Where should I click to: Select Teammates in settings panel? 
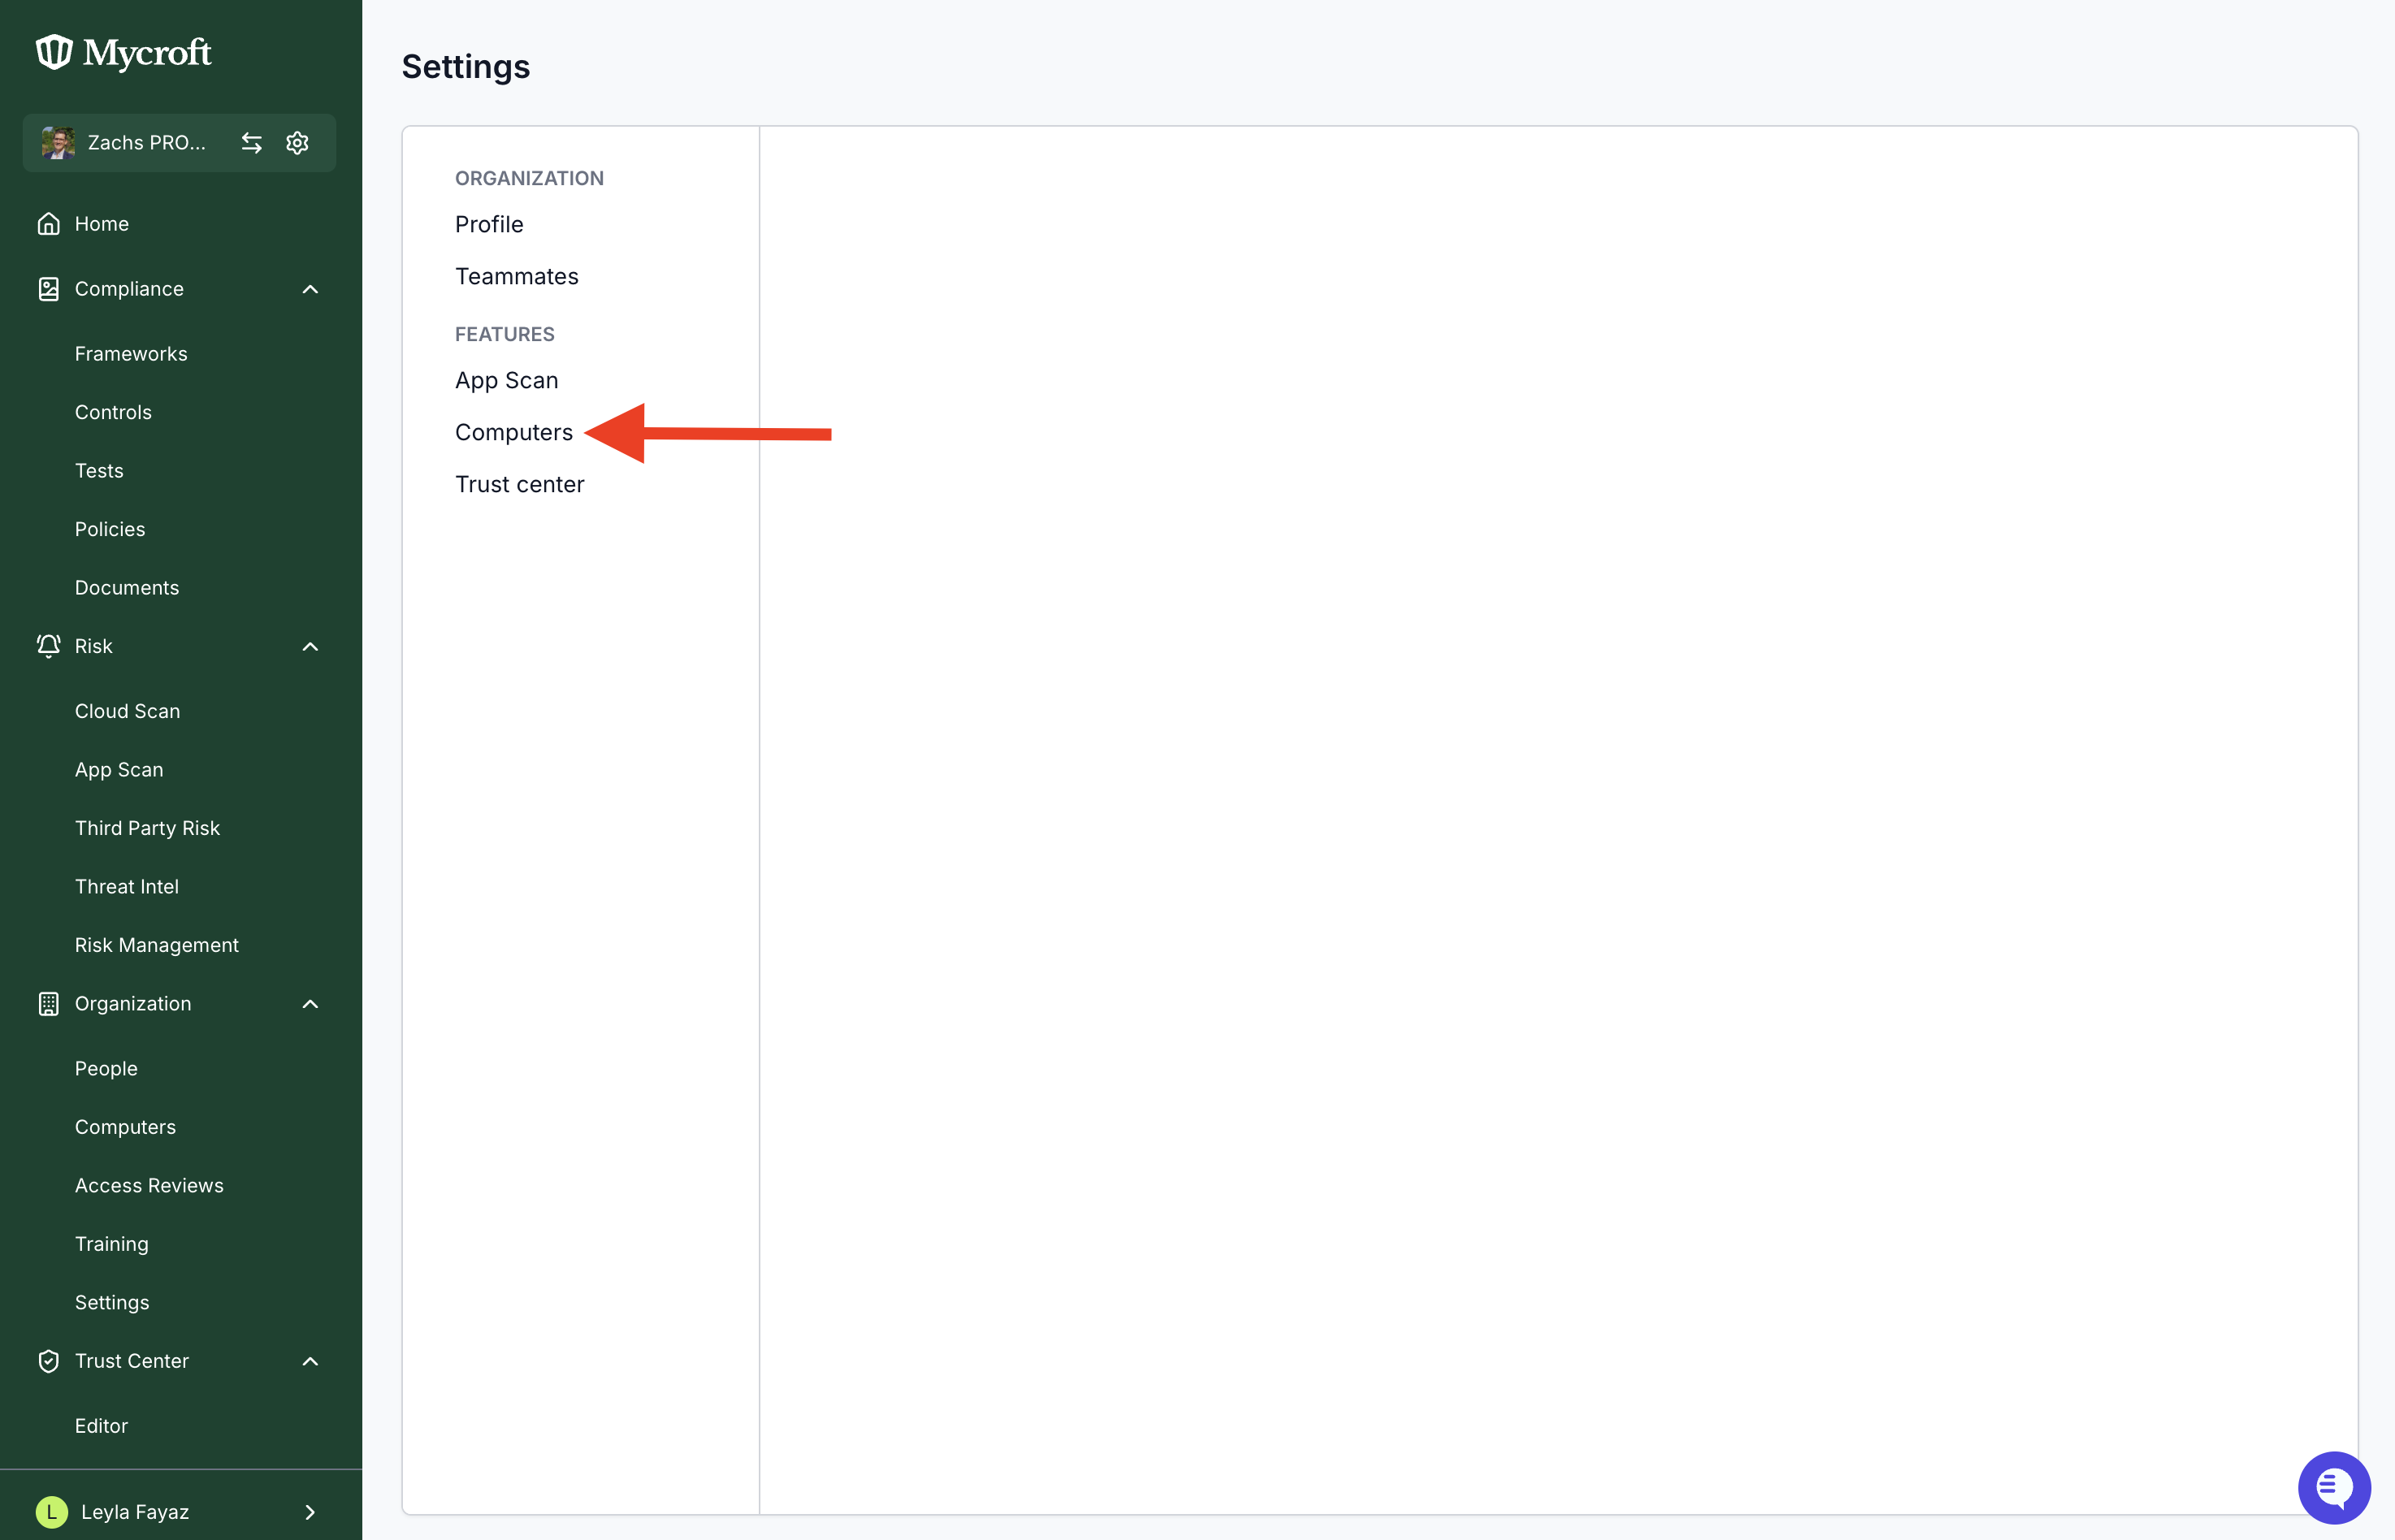(517, 276)
